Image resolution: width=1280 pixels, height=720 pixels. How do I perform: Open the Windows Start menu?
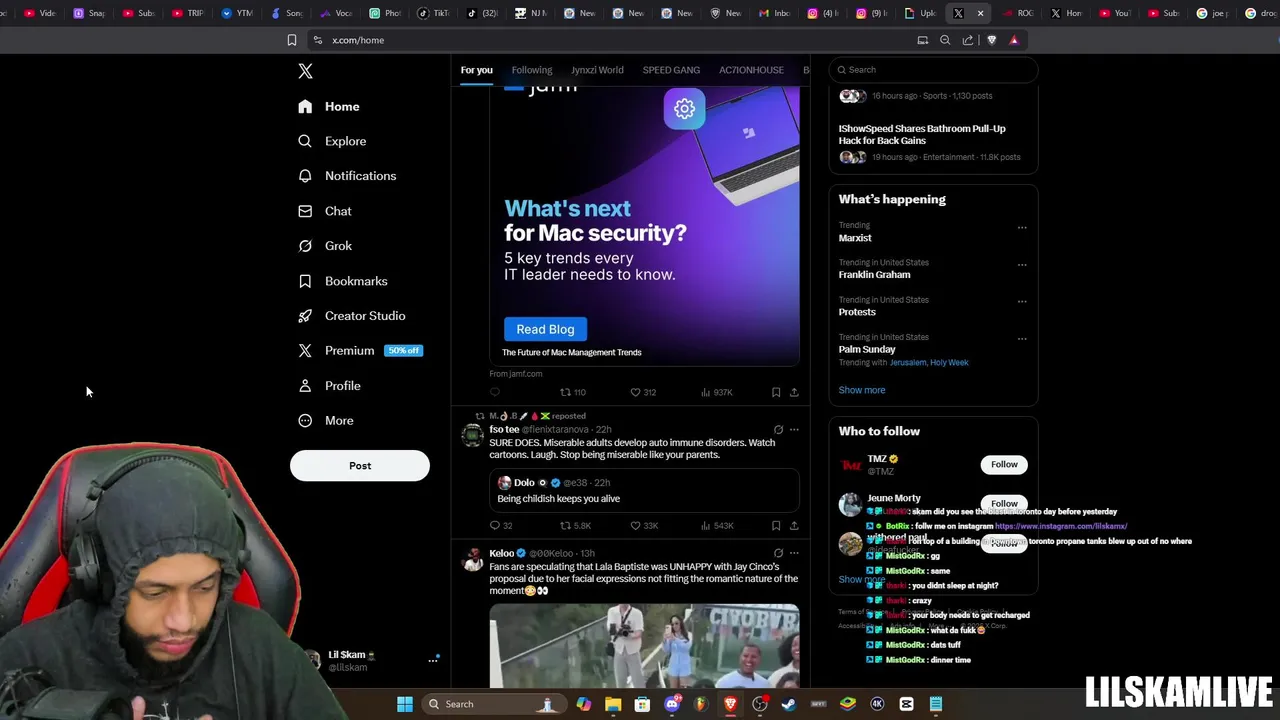(x=405, y=704)
